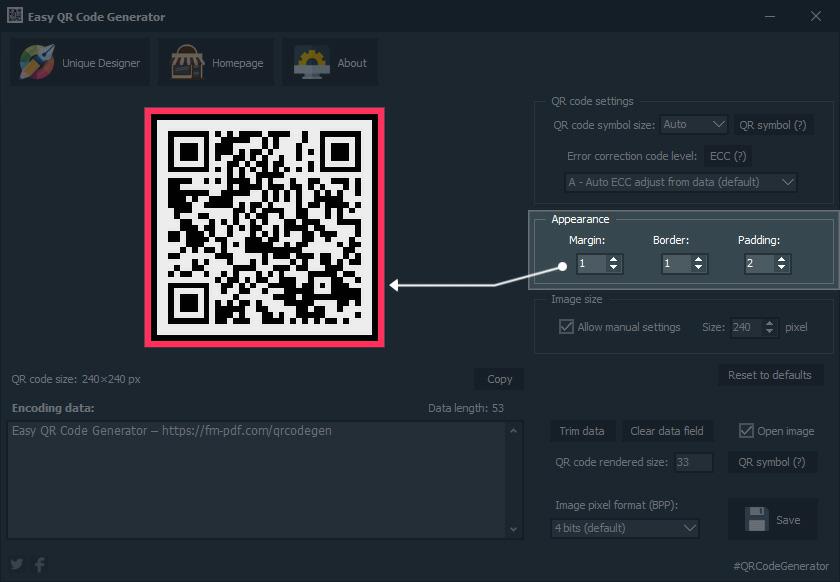Open QR symbol (?) help near symbol size

click(772, 125)
